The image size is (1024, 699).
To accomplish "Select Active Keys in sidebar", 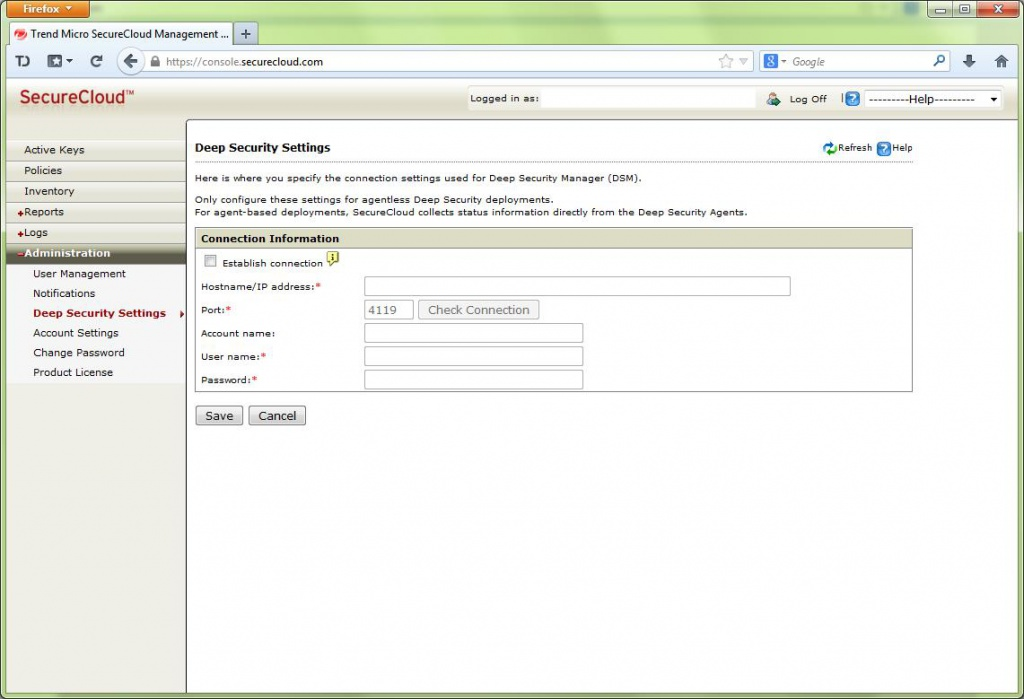I will pyautogui.click(x=54, y=150).
